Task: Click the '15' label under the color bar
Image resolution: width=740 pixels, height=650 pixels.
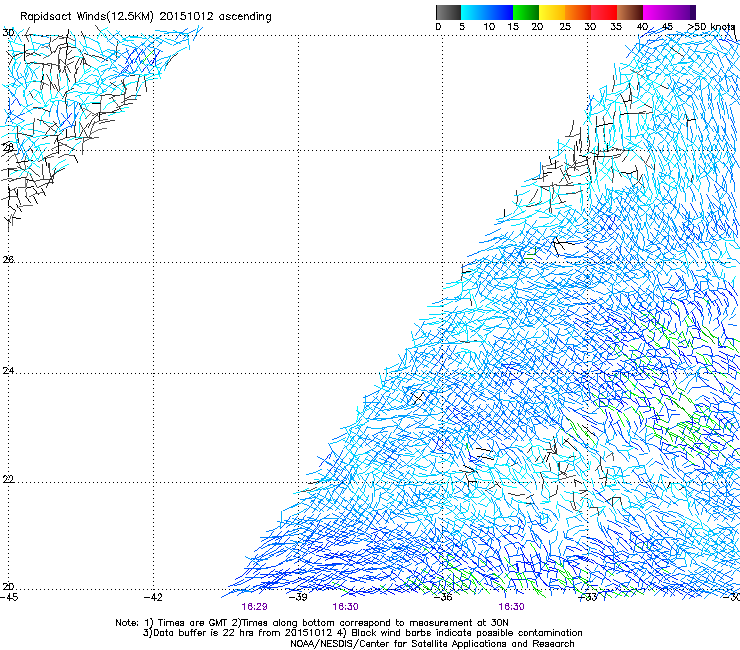Action: [x=513, y=27]
